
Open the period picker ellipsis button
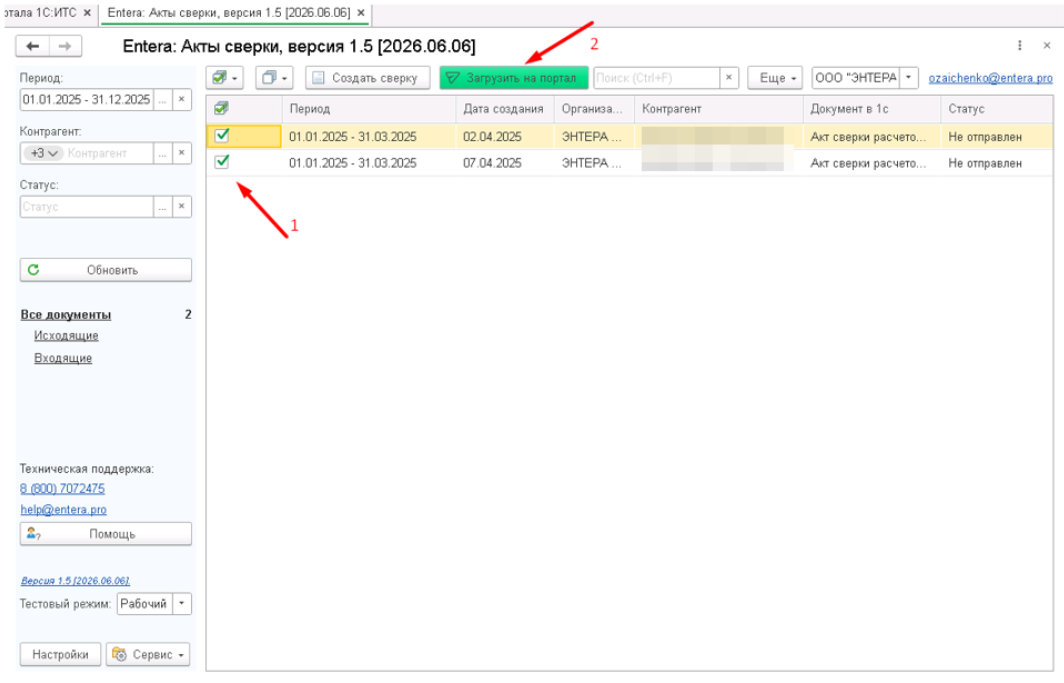coord(162,100)
